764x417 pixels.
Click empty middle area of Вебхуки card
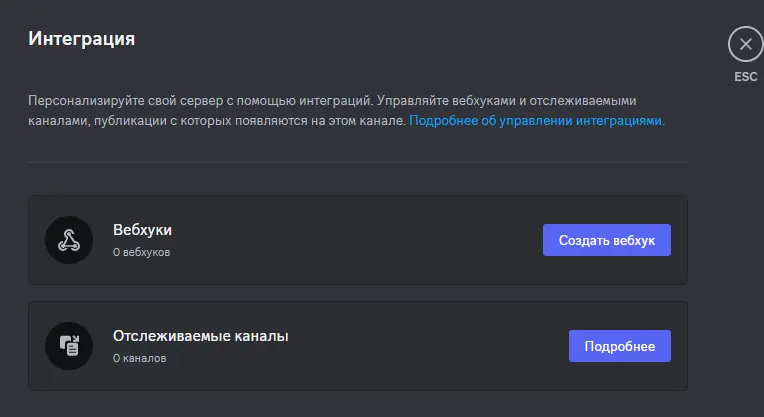pyautogui.click(x=356, y=240)
